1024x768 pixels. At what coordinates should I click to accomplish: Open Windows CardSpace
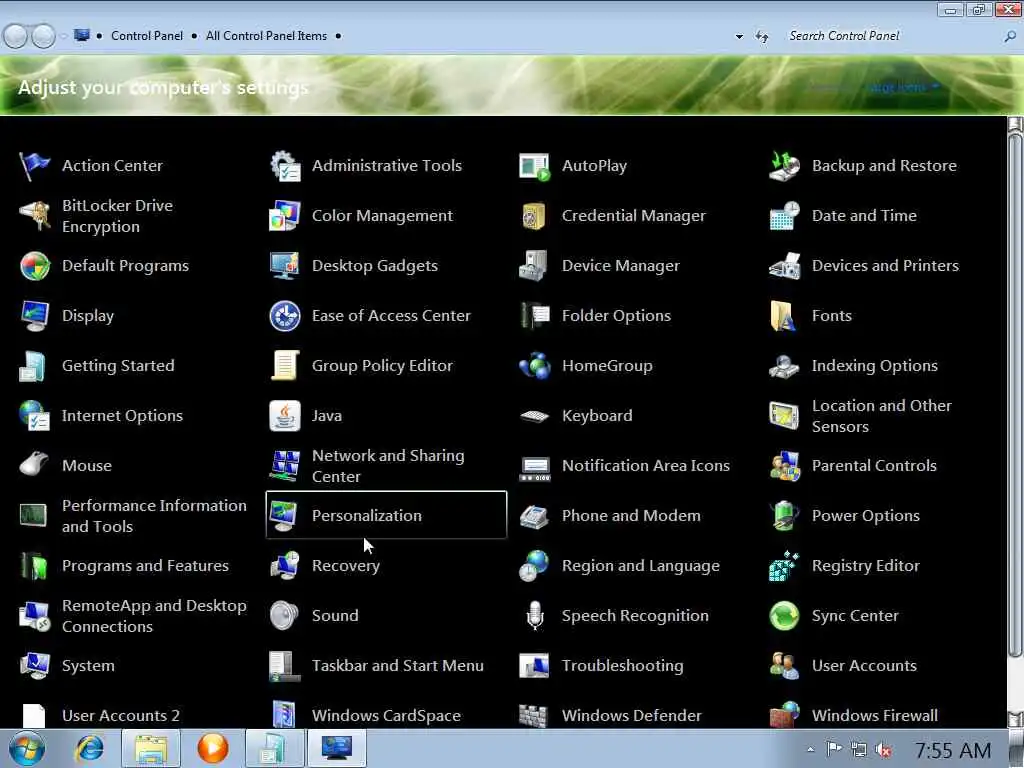pos(366,715)
